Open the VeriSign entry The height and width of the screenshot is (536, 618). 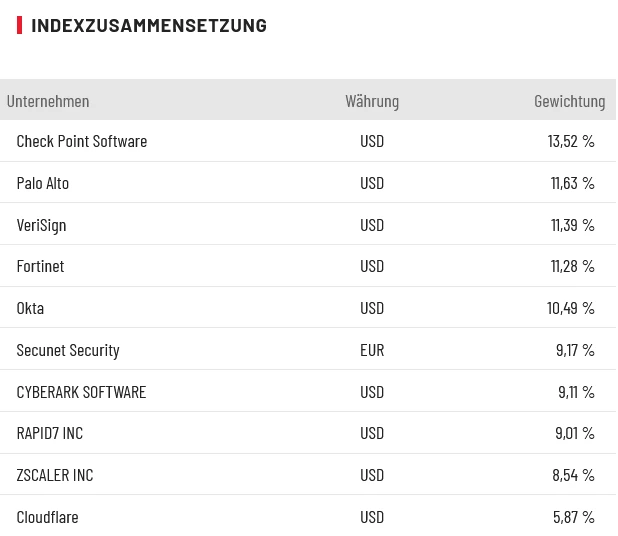[41, 225]
